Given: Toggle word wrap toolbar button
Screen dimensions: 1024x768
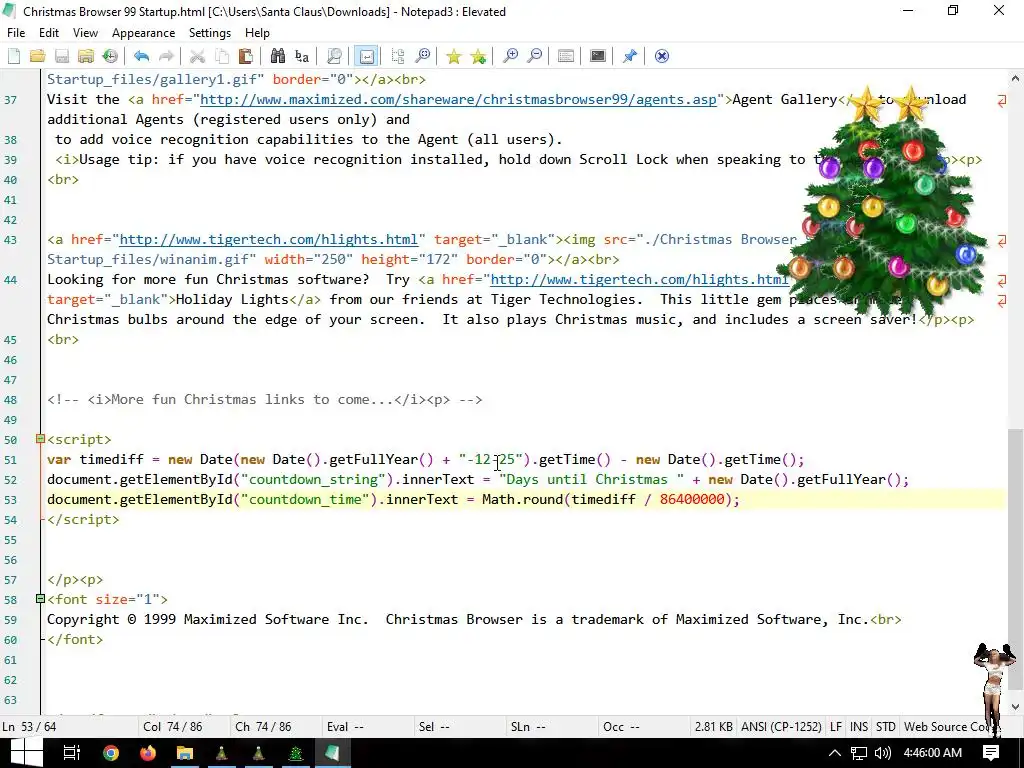Looking at the screenshot, I should coord(366,56).
